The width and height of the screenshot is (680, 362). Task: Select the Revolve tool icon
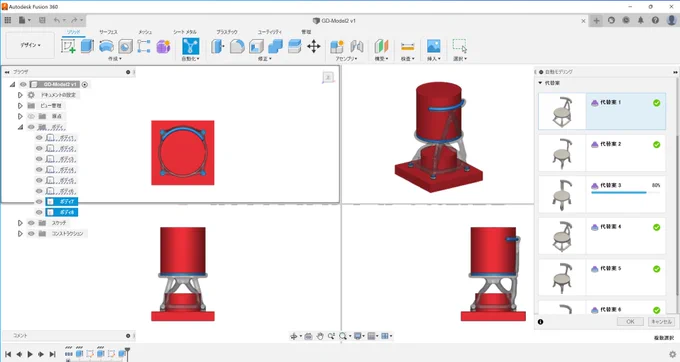(x=106, y=46)
